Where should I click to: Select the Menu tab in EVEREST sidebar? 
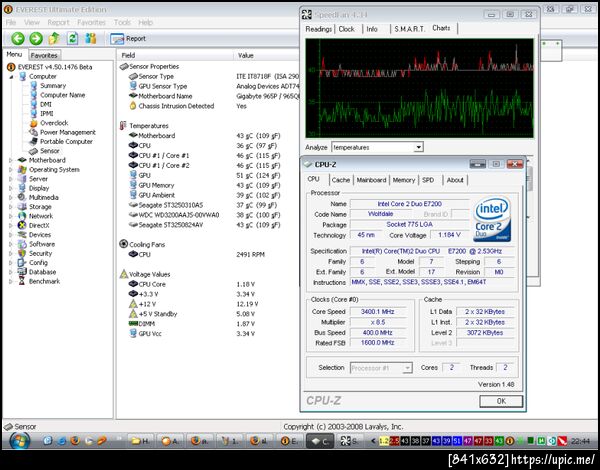[14, 55]
